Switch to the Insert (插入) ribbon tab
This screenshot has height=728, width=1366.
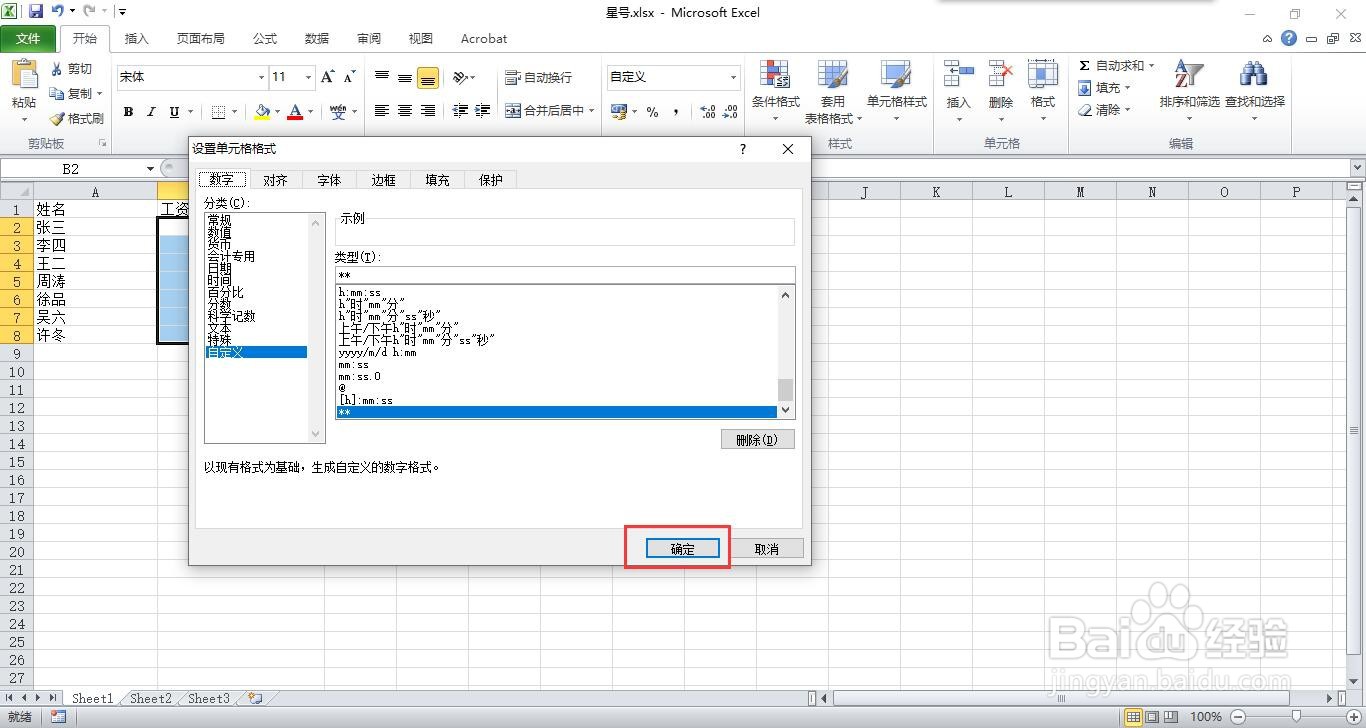[x=137, y=39]
